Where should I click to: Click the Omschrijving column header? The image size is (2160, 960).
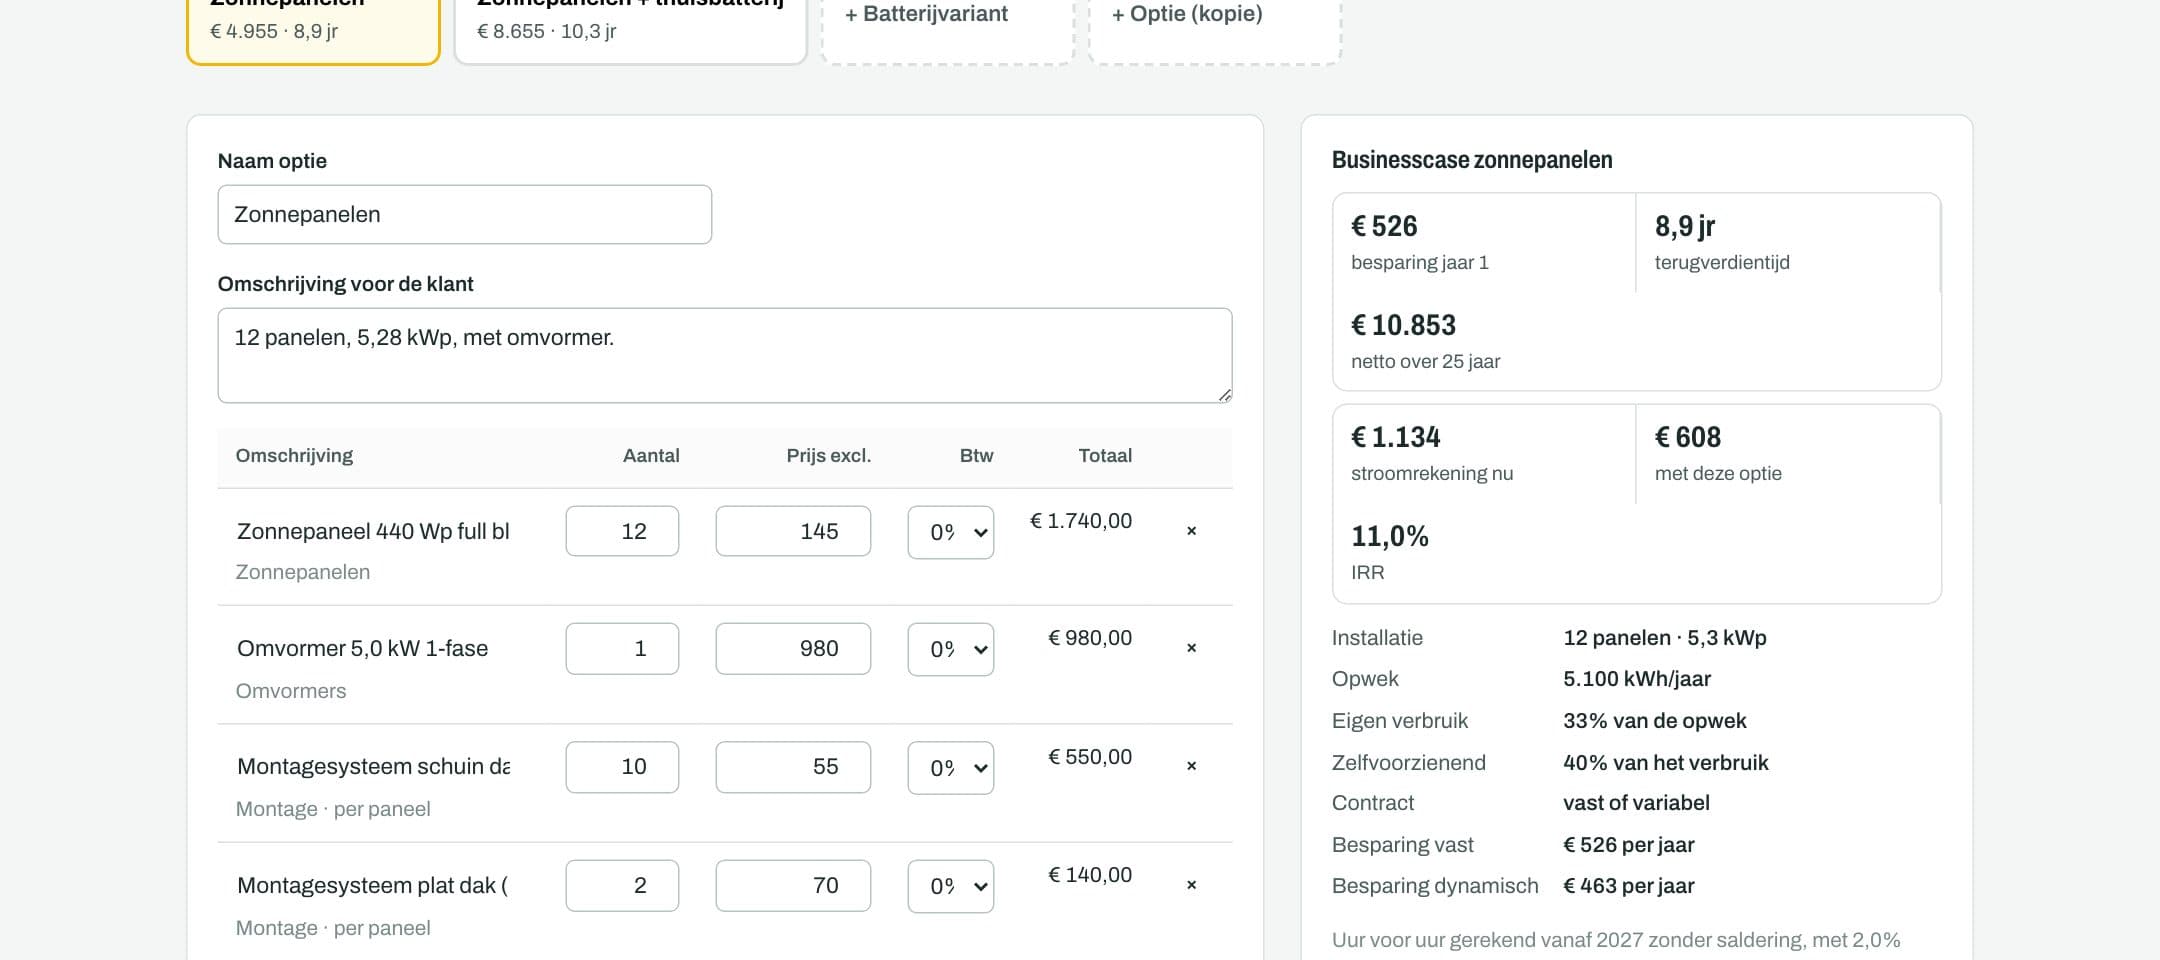294,456
